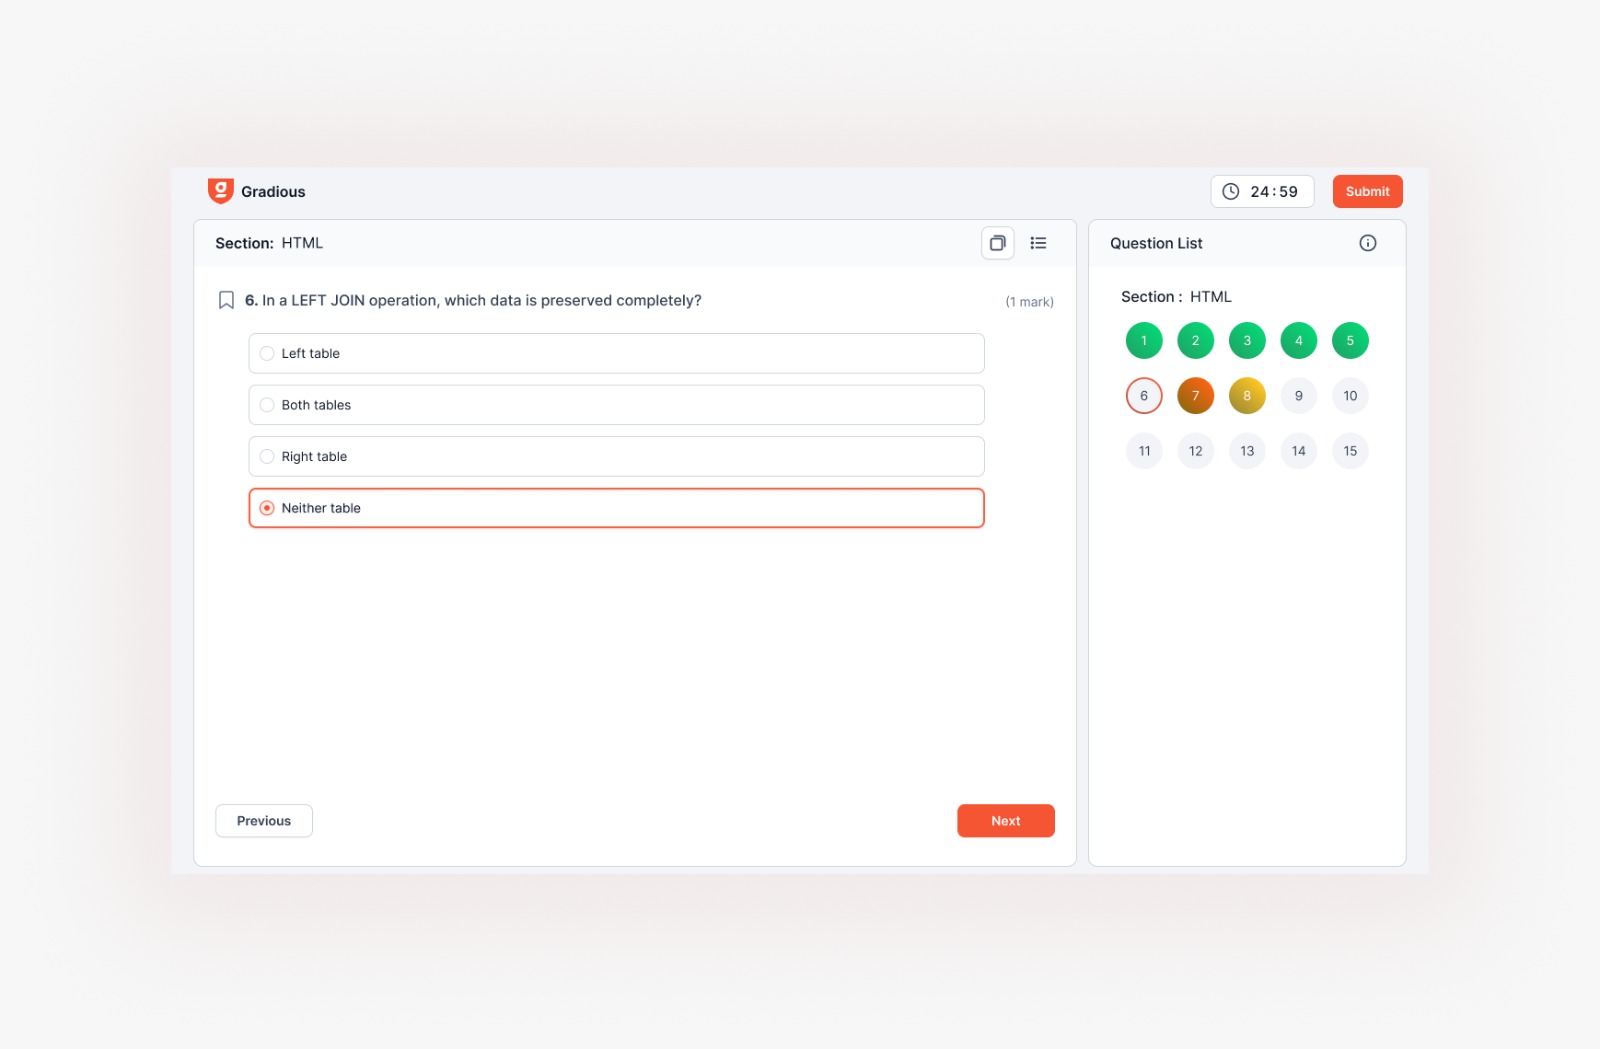The image size is (1600, 1049).
Task: Click the timer clock icon
Action: [x=1231, y=192]
